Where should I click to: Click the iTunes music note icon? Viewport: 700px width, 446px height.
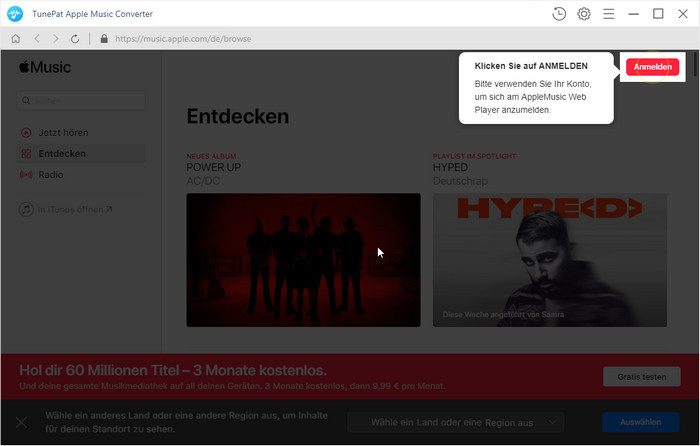coord(26,209)
